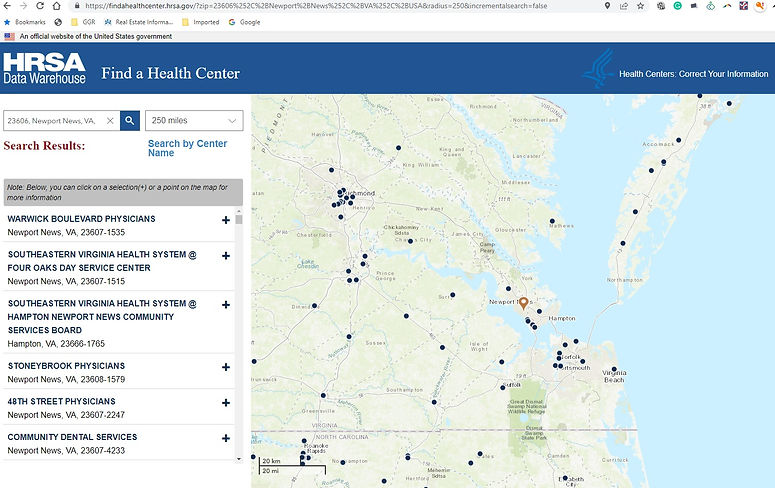This screenshot has width=775, height=488.
Task: Click the dark gear-shaped extension icon
Action: click(x=661, y=6)
